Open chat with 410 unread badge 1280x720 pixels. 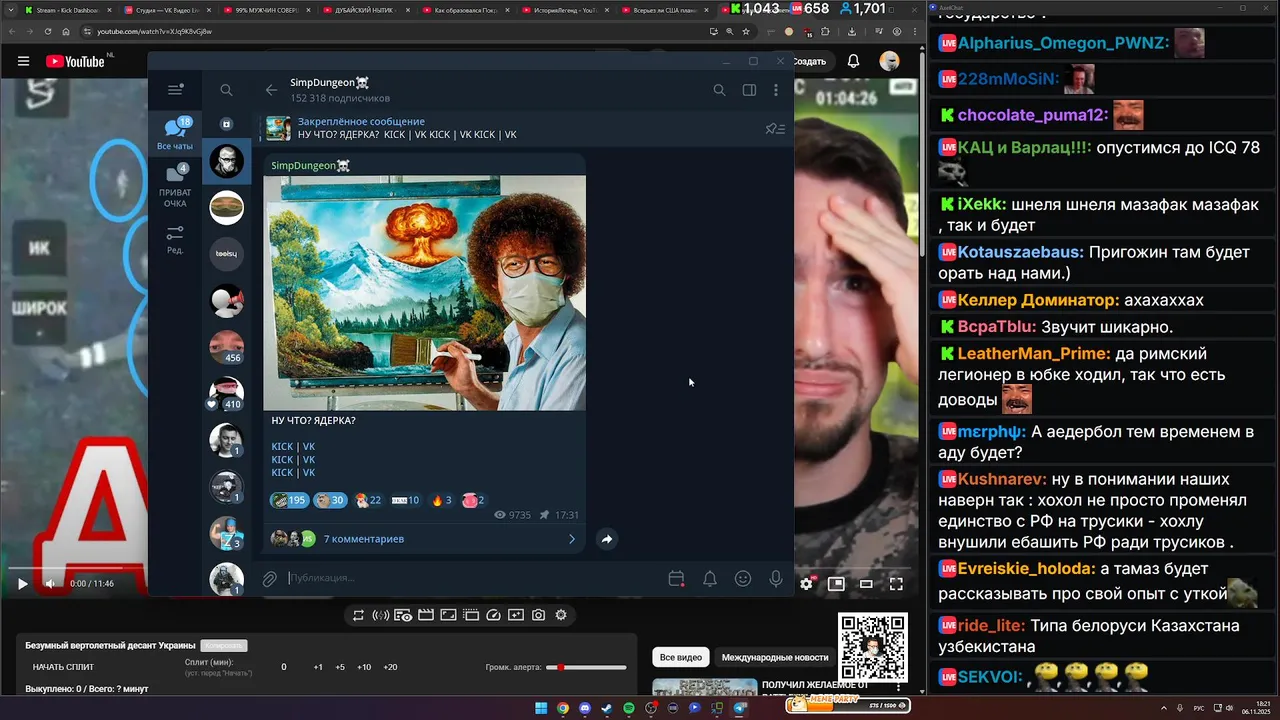(x=227, y=394)
